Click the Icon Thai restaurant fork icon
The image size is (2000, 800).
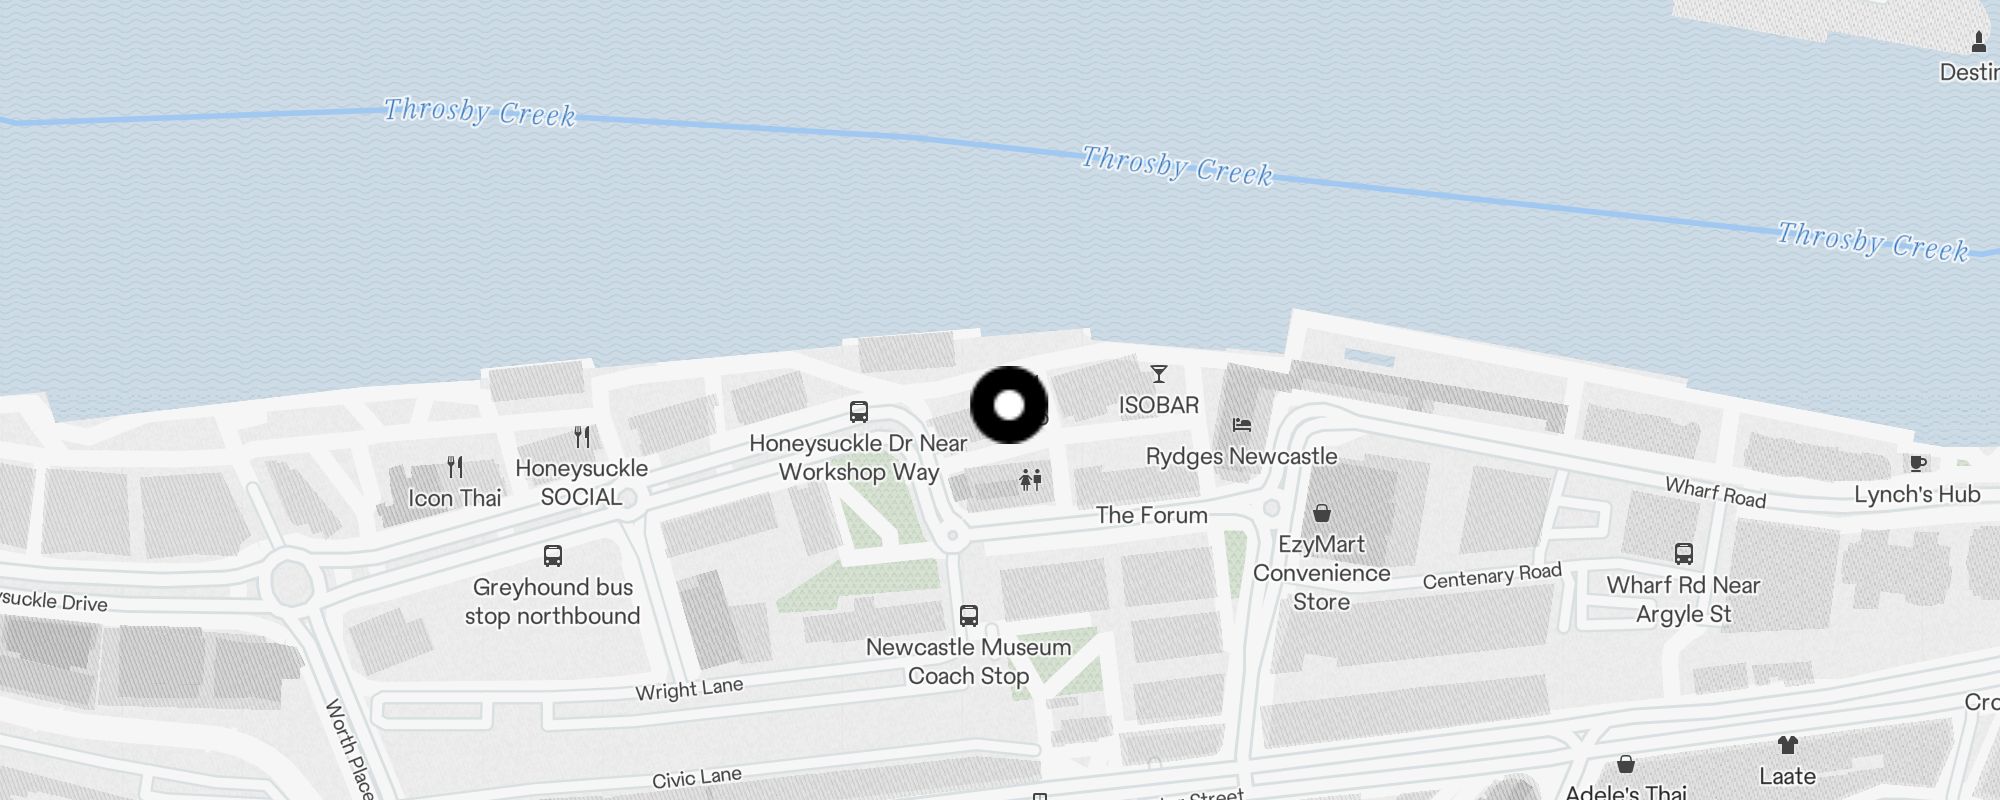tap(455, 466)
